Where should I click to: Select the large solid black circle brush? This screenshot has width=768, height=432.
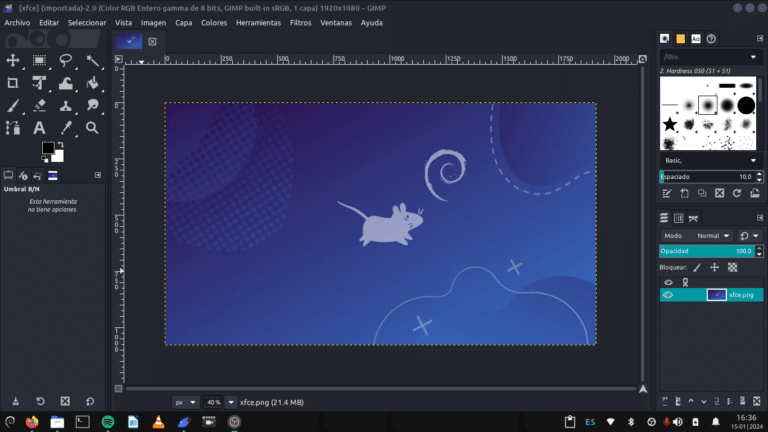(746, 105)
